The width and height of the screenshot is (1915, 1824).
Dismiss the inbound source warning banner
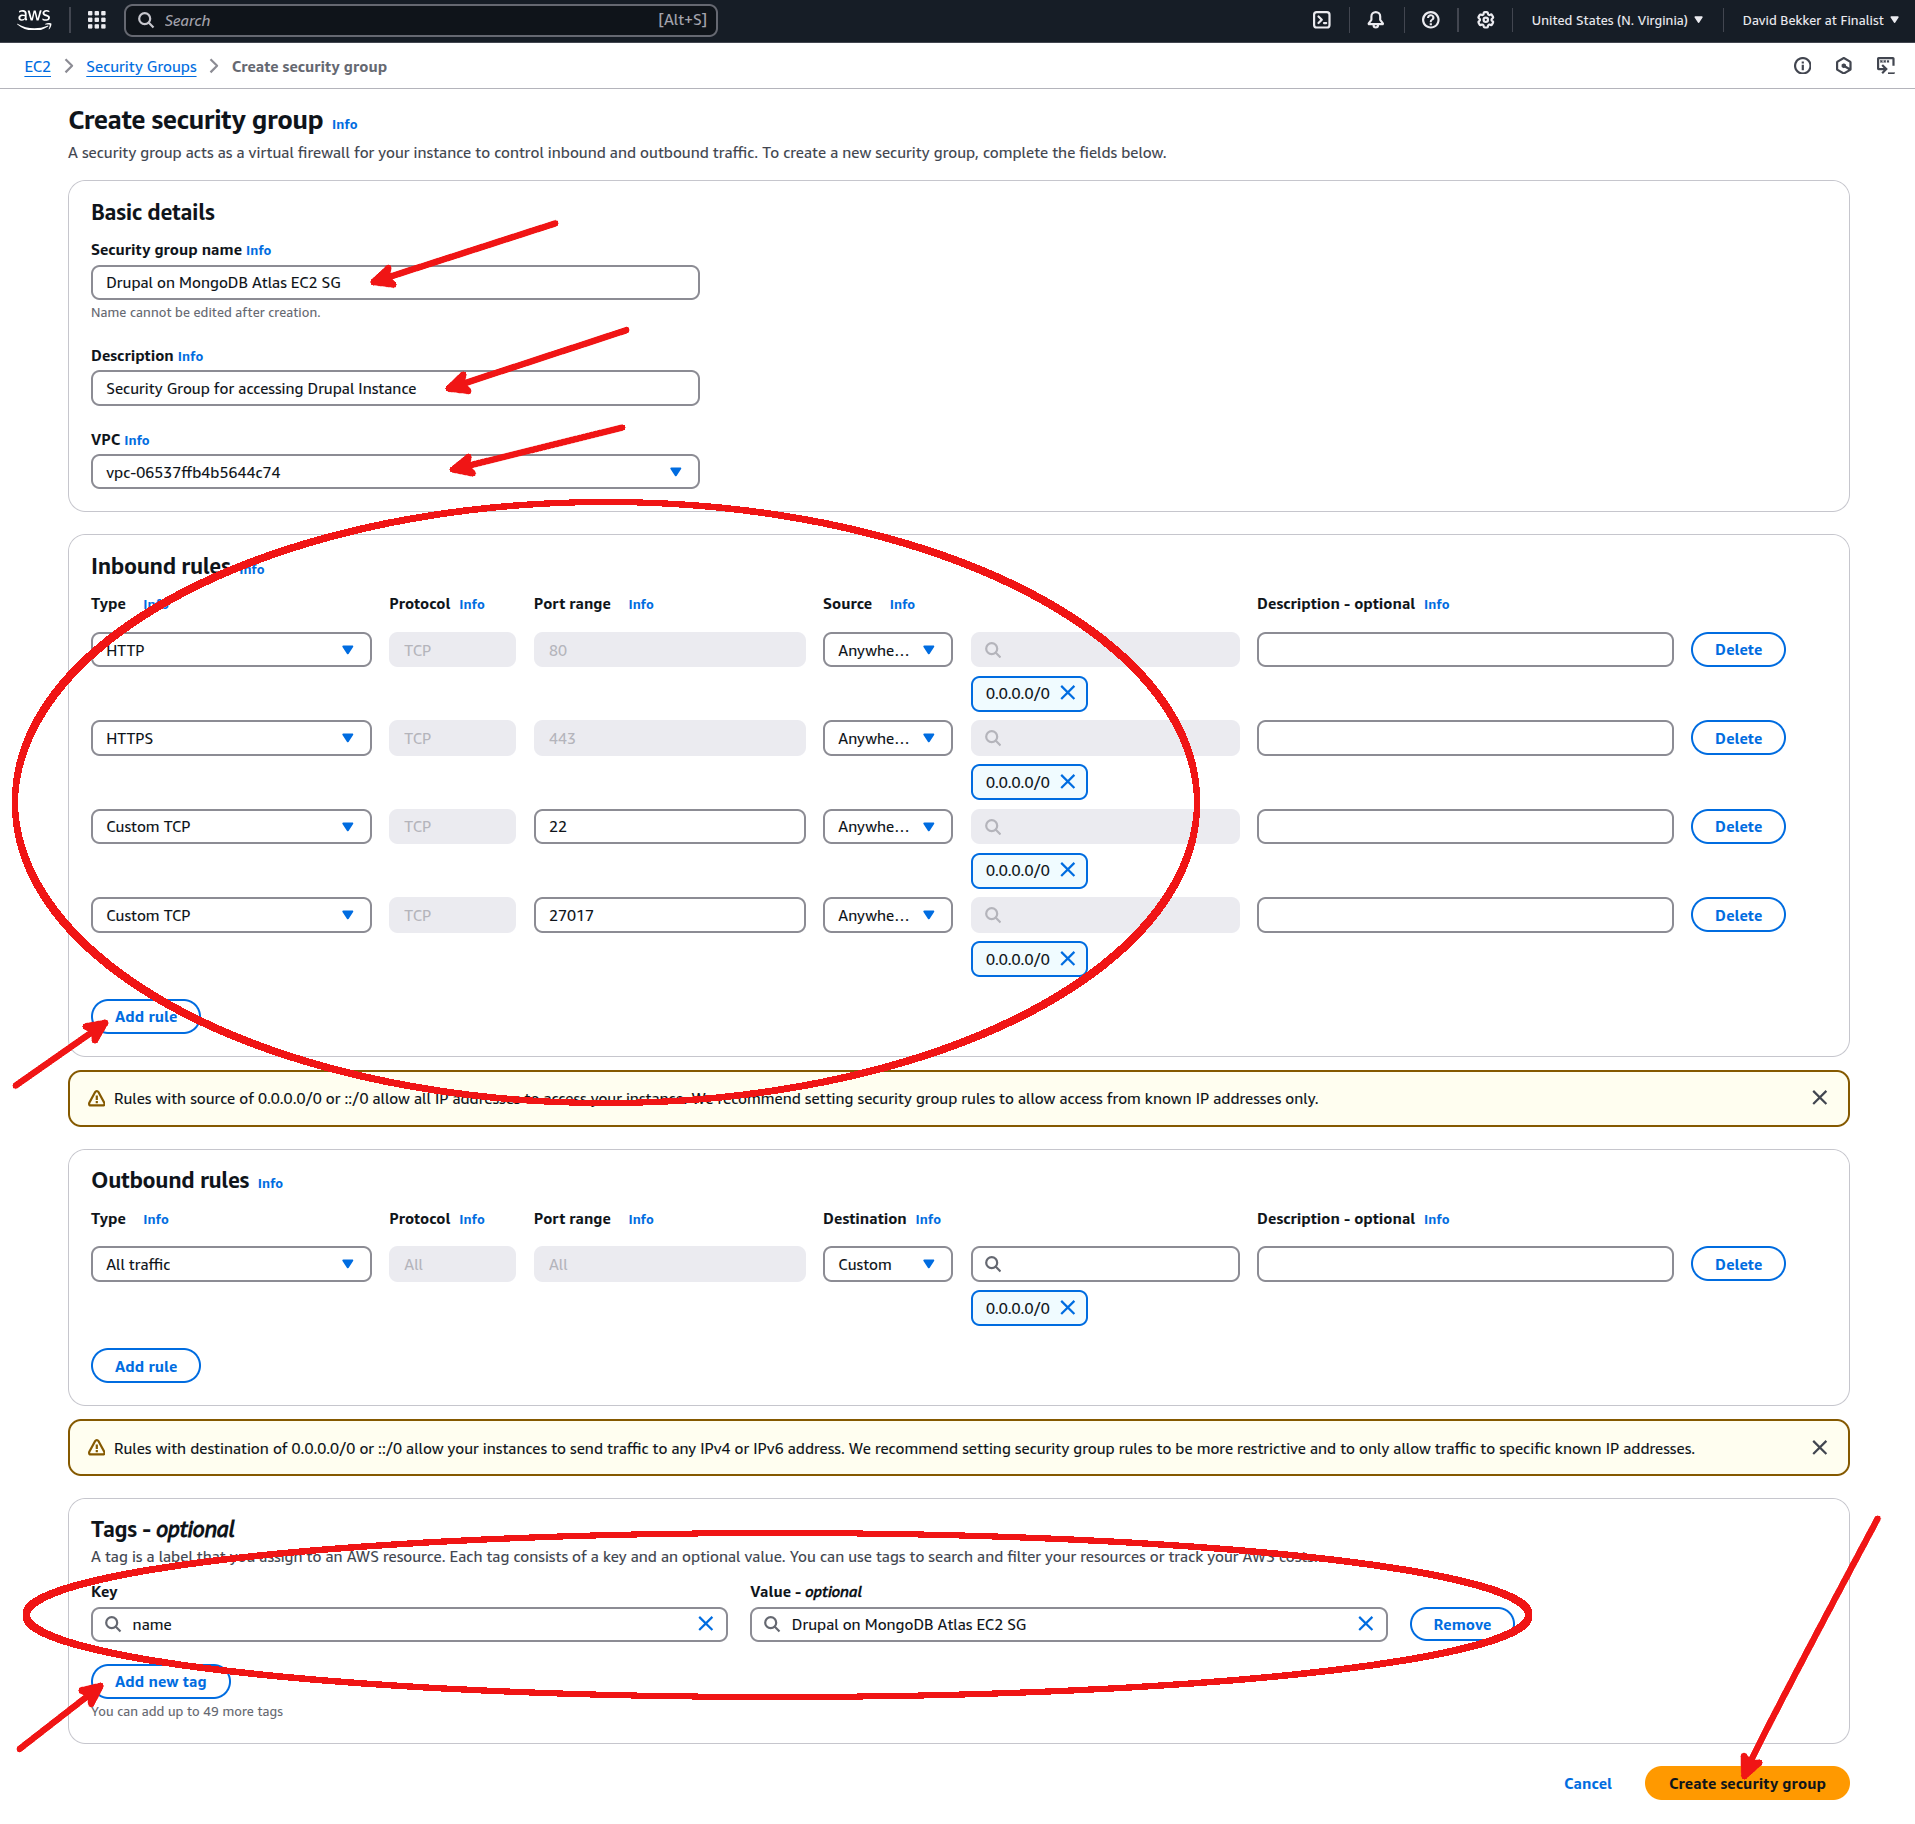point(1820,1098)
